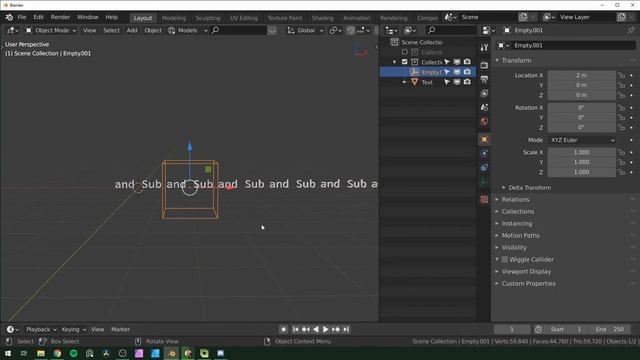640x360 pixels.
Task: Open the 3D viewport editor type menu
Action: coord(12,30)
